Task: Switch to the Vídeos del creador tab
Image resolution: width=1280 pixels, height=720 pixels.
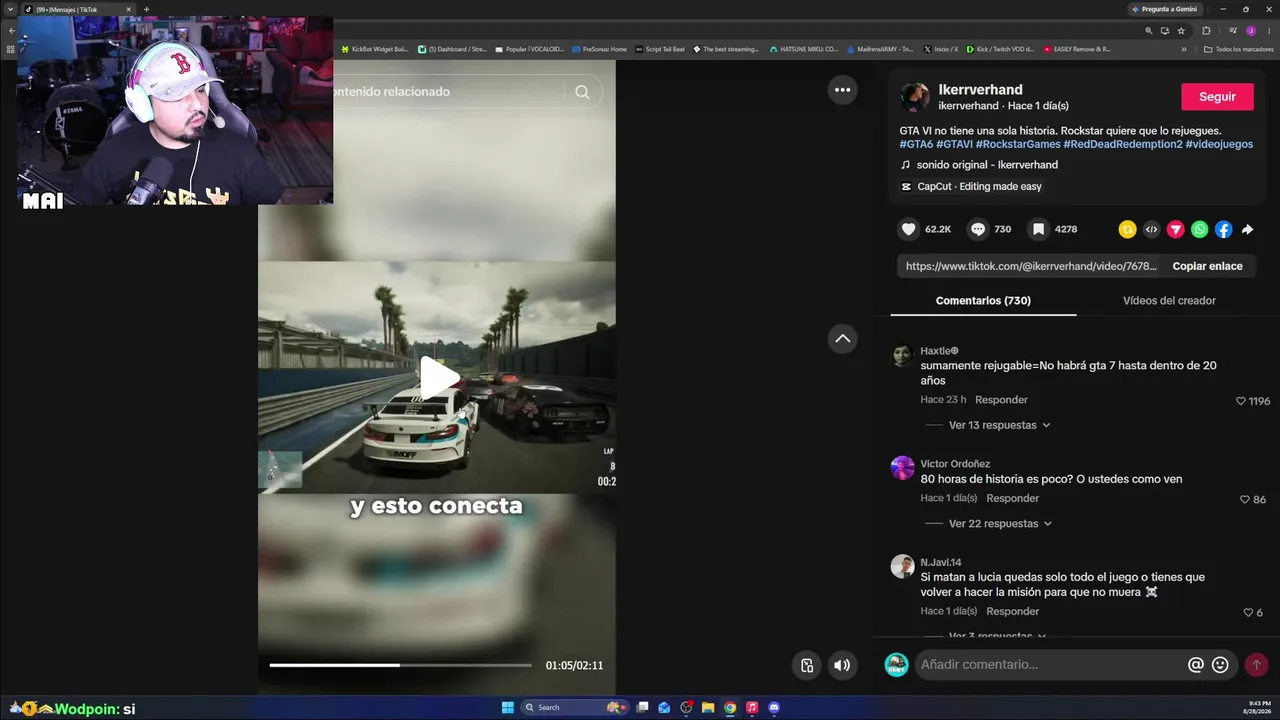Action: (1169, 300)
